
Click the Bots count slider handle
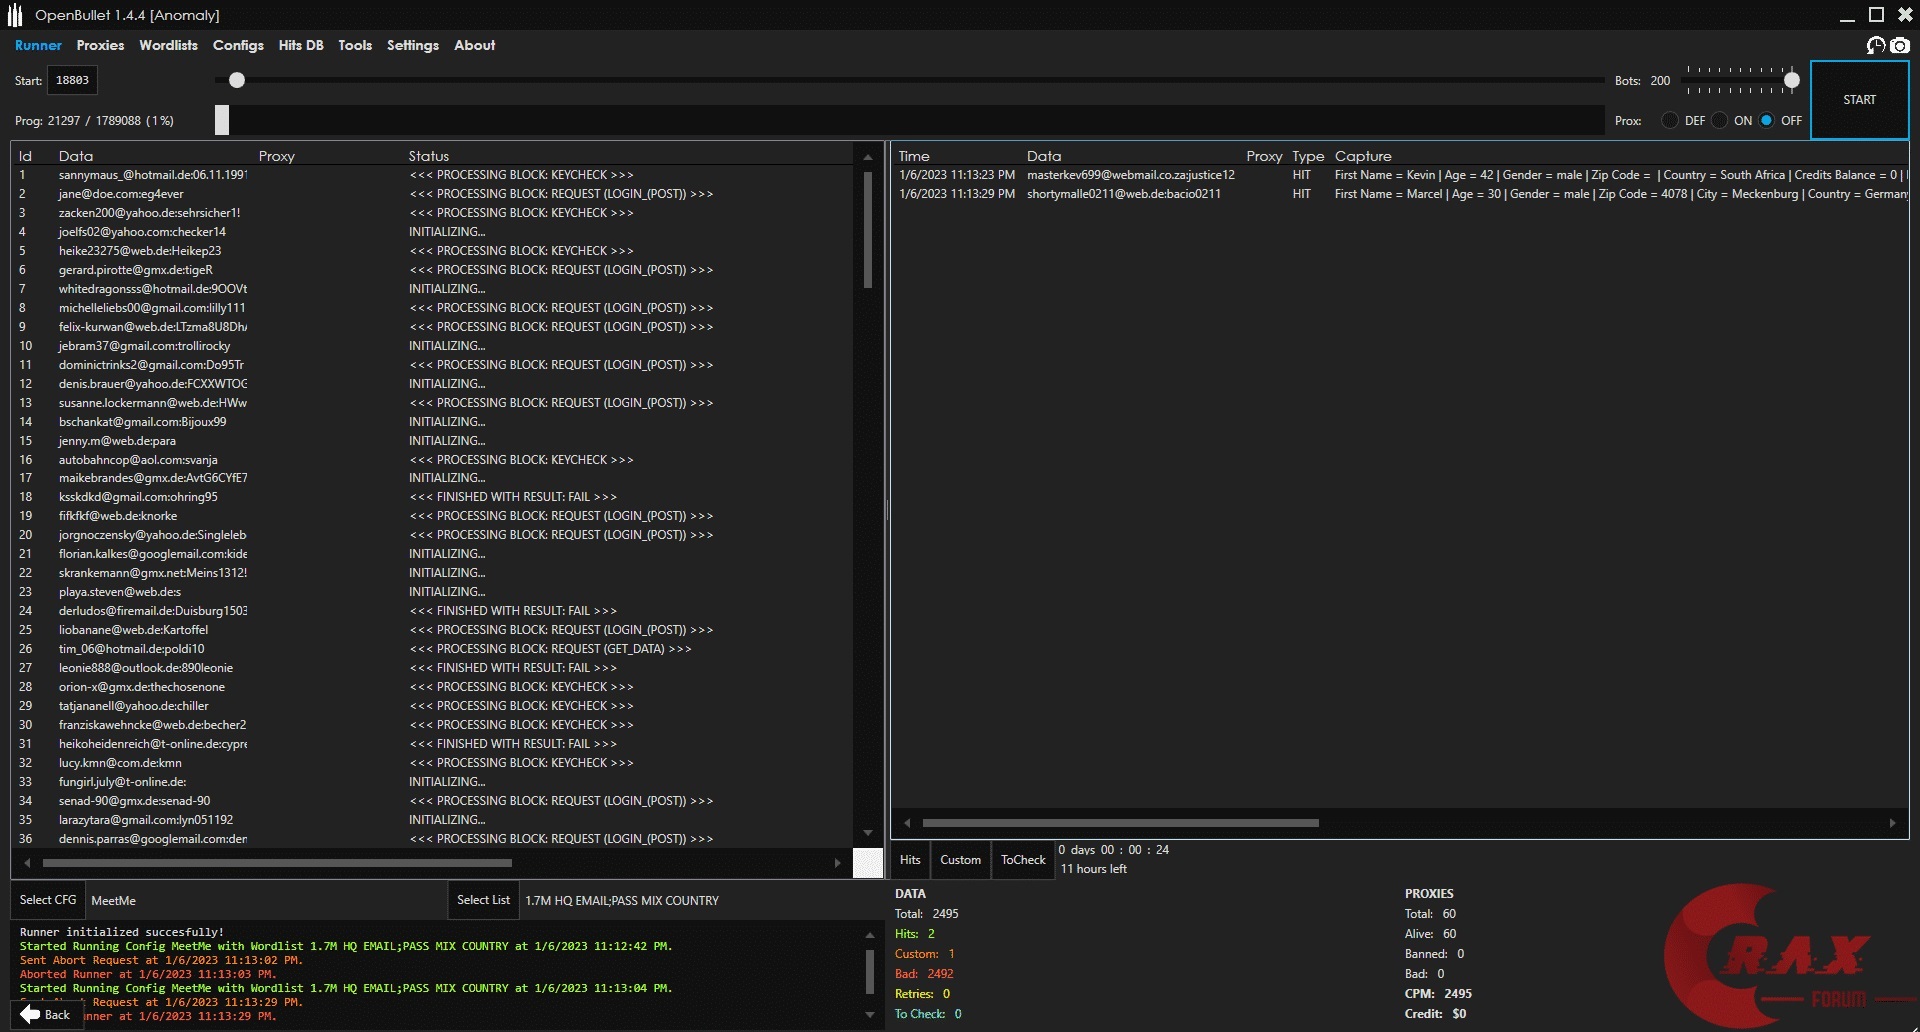(x=1792, y=80)
